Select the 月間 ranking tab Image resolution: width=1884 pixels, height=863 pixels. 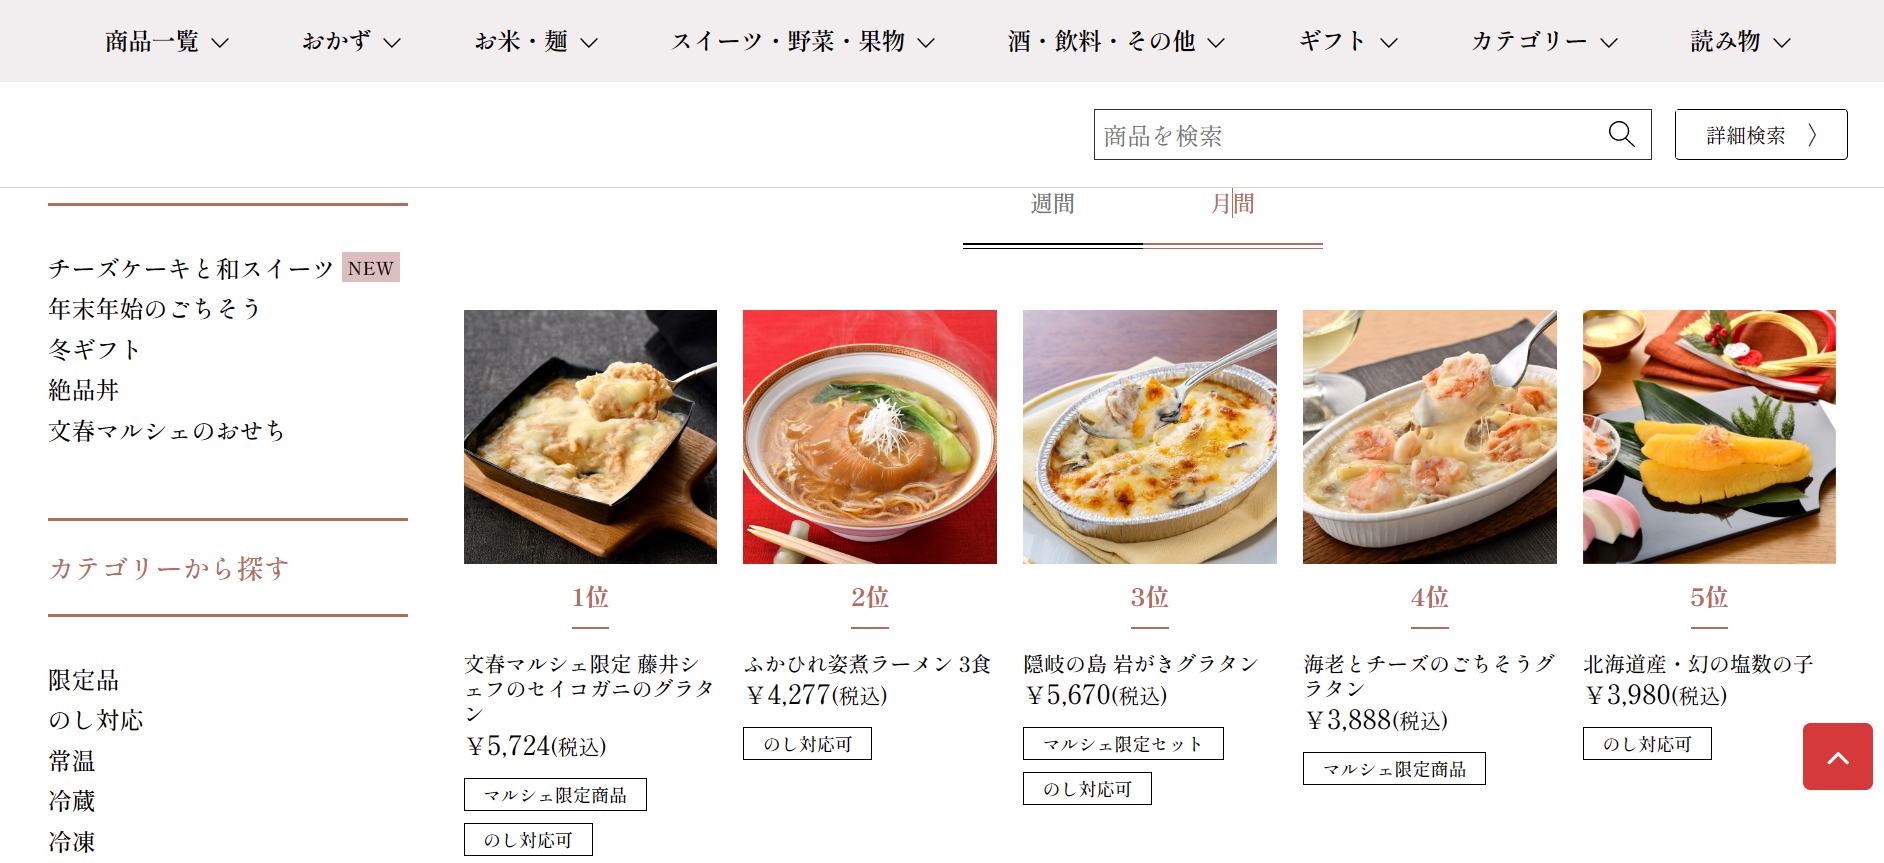(1232, 204)
